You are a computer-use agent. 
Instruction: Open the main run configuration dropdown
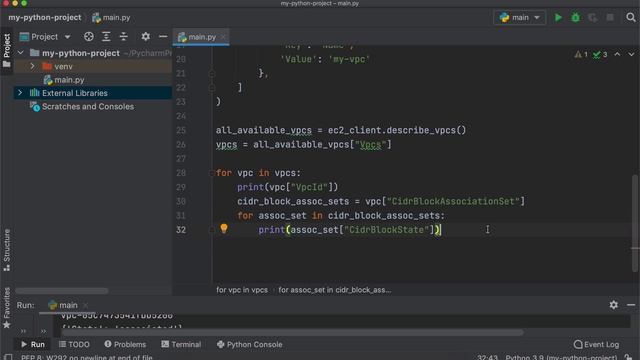(x=520, y=18)
